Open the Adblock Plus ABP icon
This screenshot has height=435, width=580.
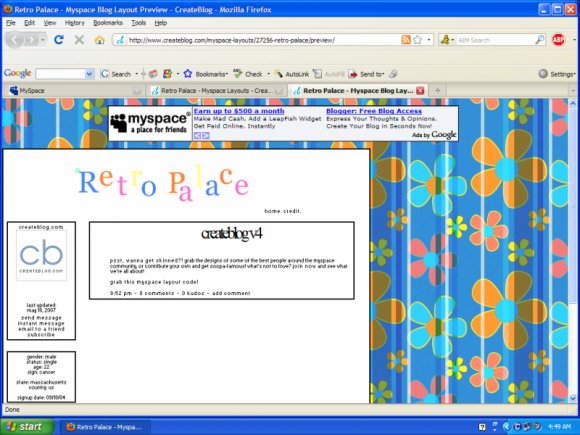pos(558,40)
